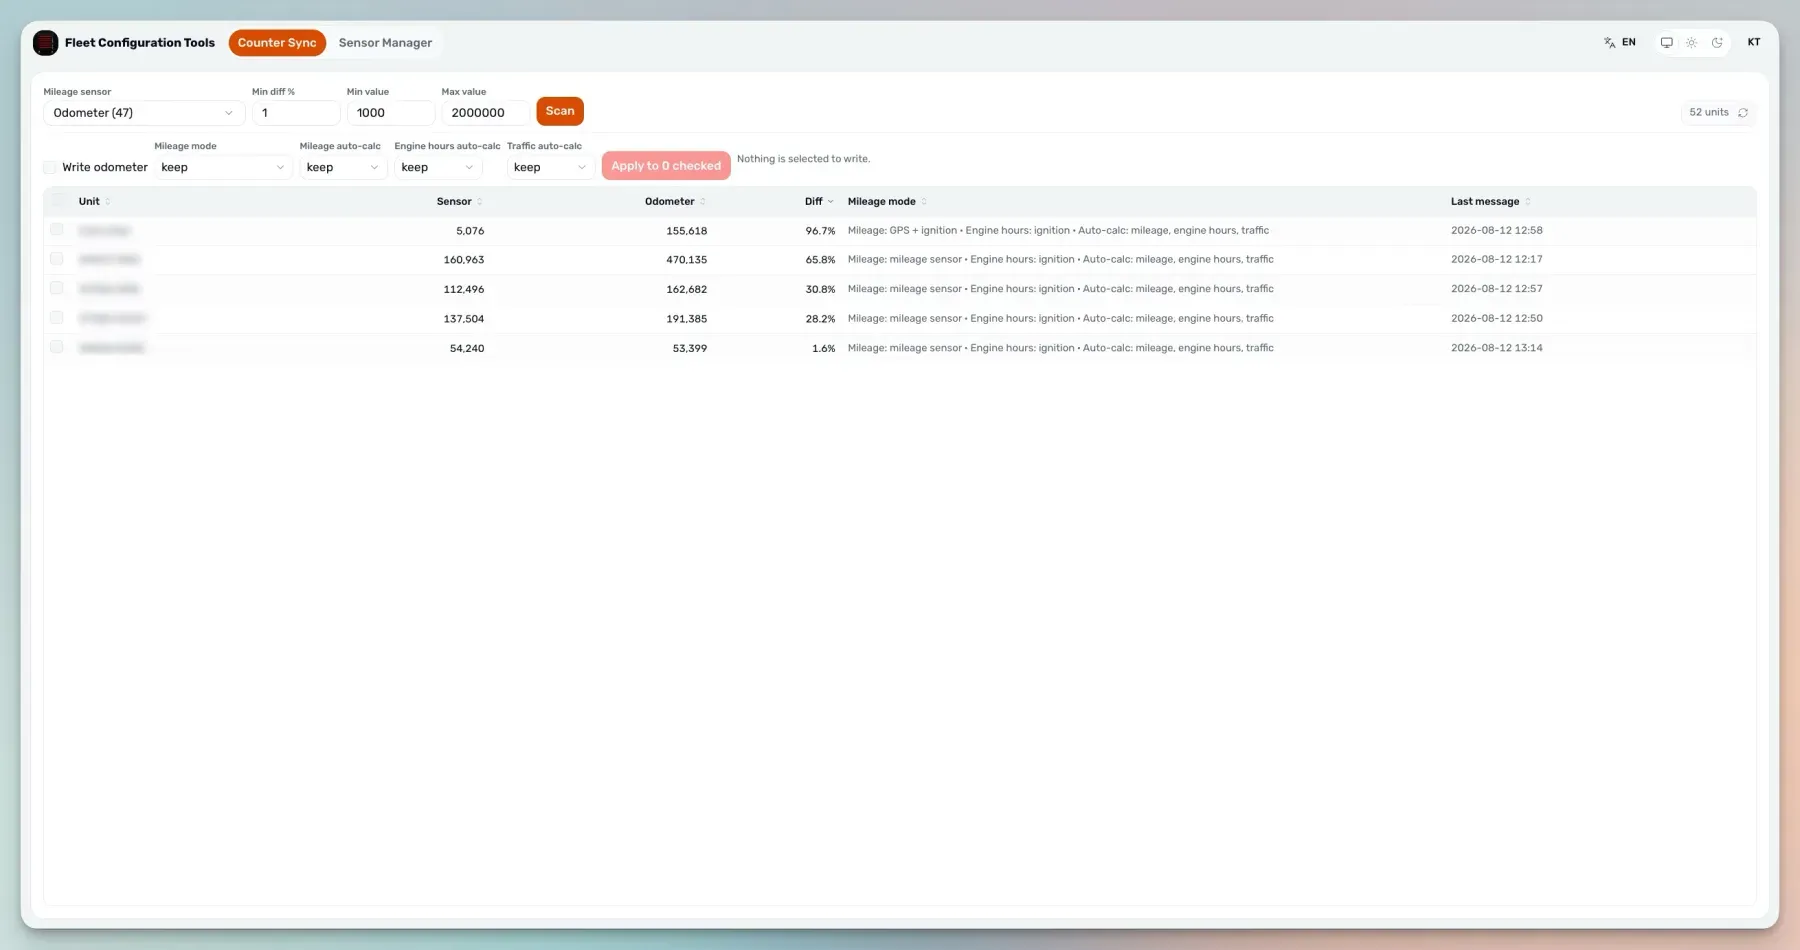
Task: Check the row with sensor 5,076
Action: 57,230
